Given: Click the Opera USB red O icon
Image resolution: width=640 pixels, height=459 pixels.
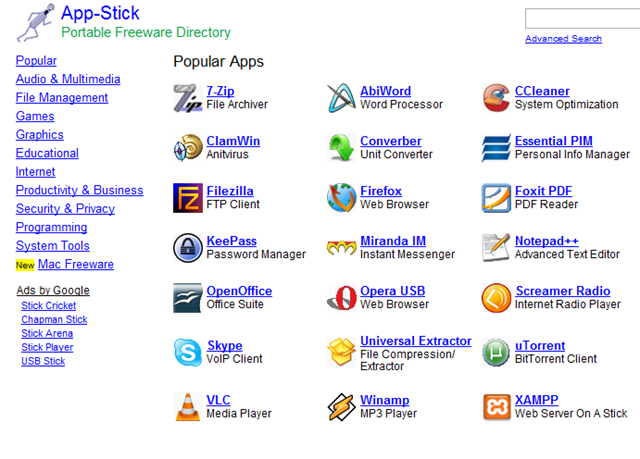Looking at the screenshot, I should [x=341, y=298].
